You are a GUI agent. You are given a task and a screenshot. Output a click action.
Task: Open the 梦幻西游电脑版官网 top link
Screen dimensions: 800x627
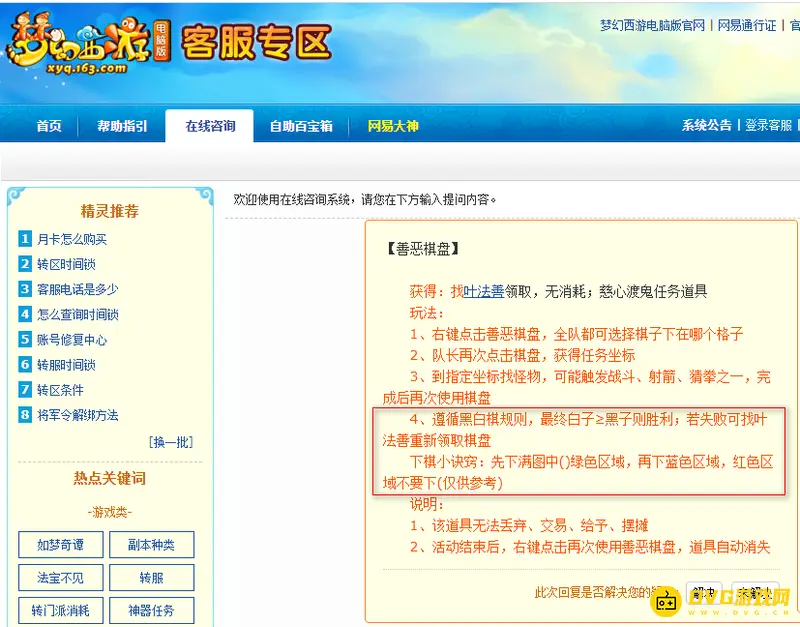(x=653, y=26)
